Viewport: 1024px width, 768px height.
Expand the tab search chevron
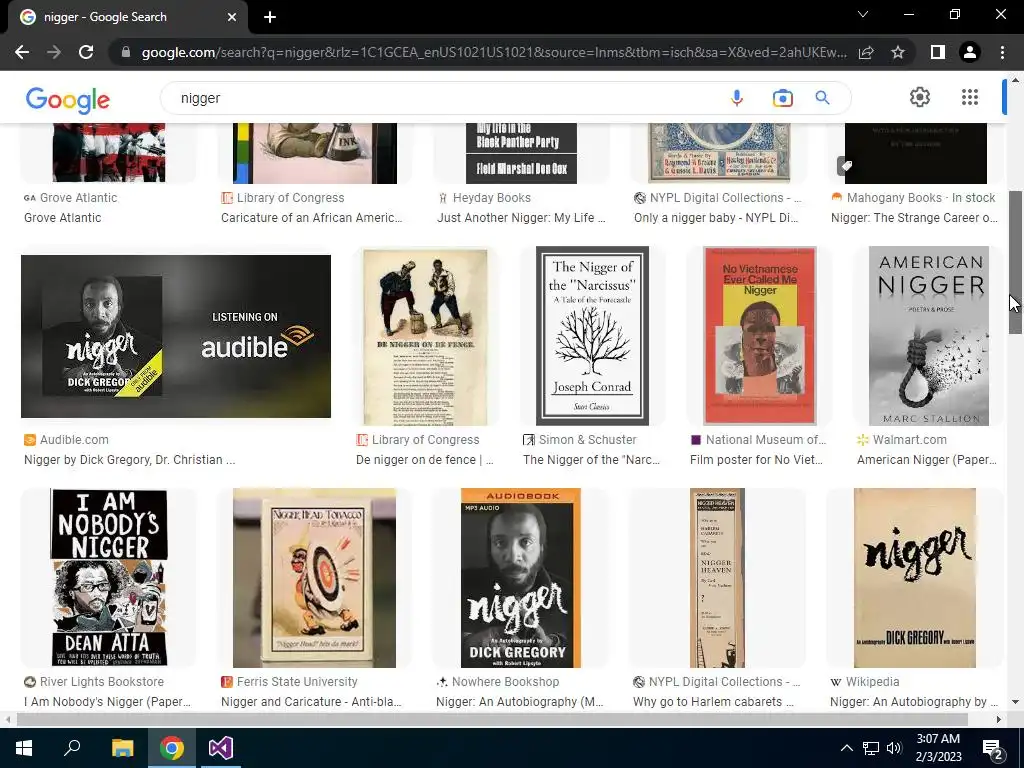[863, 14]
